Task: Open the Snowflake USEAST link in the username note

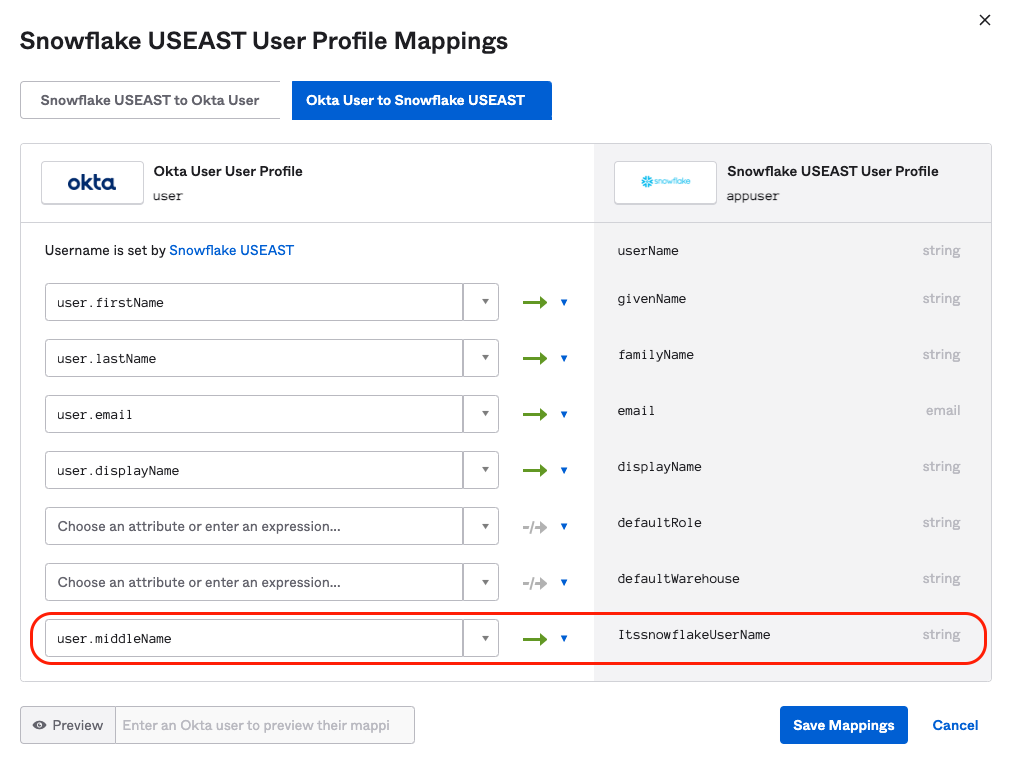Action: 231,250
